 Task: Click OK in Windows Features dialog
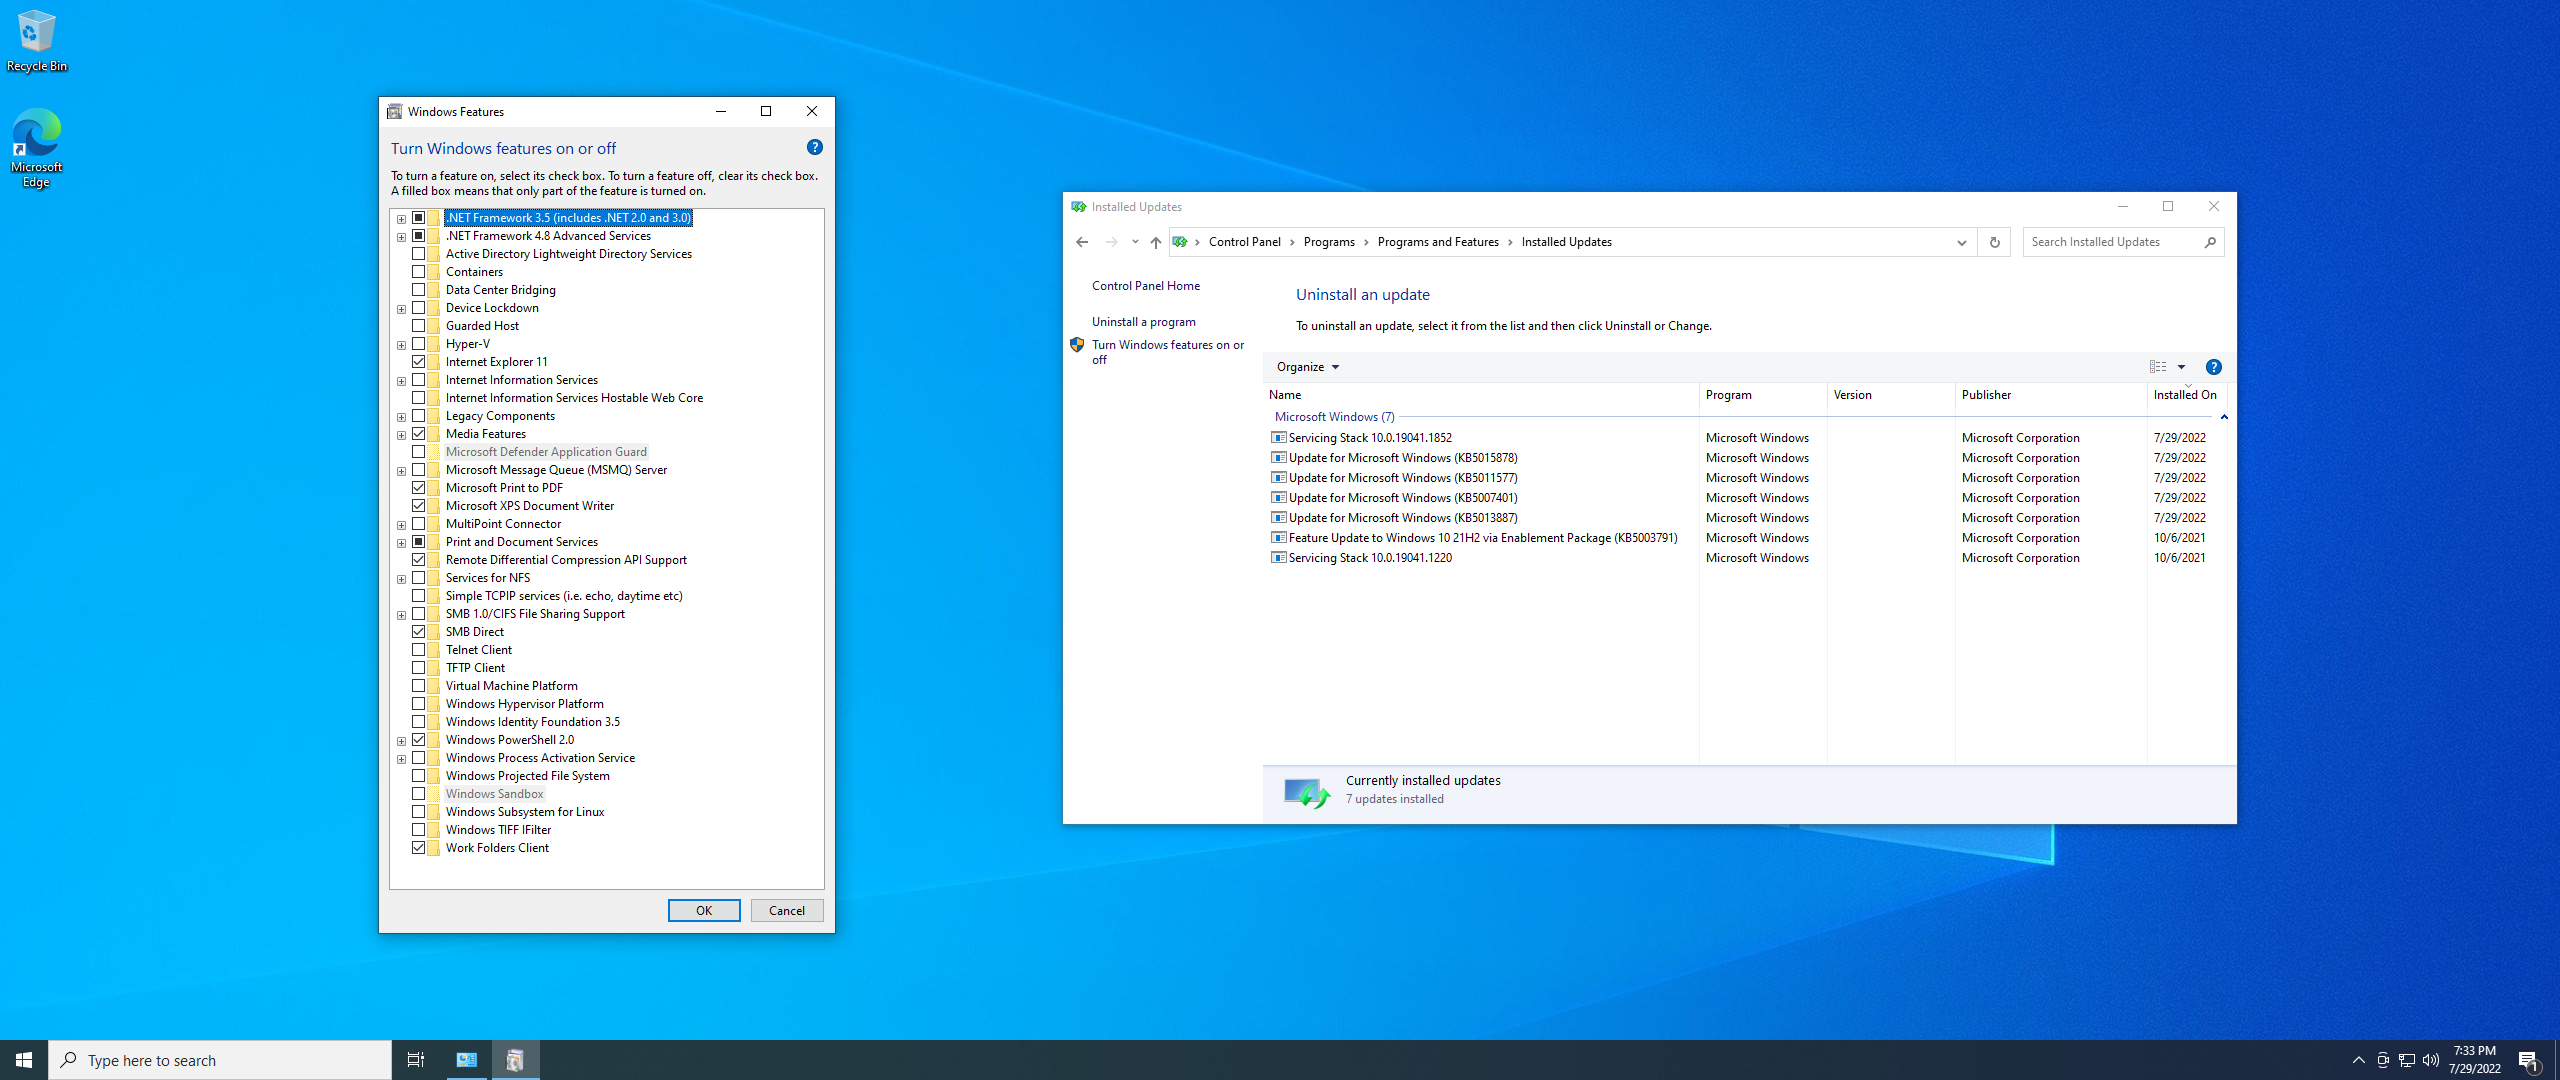tap(704, 911)
